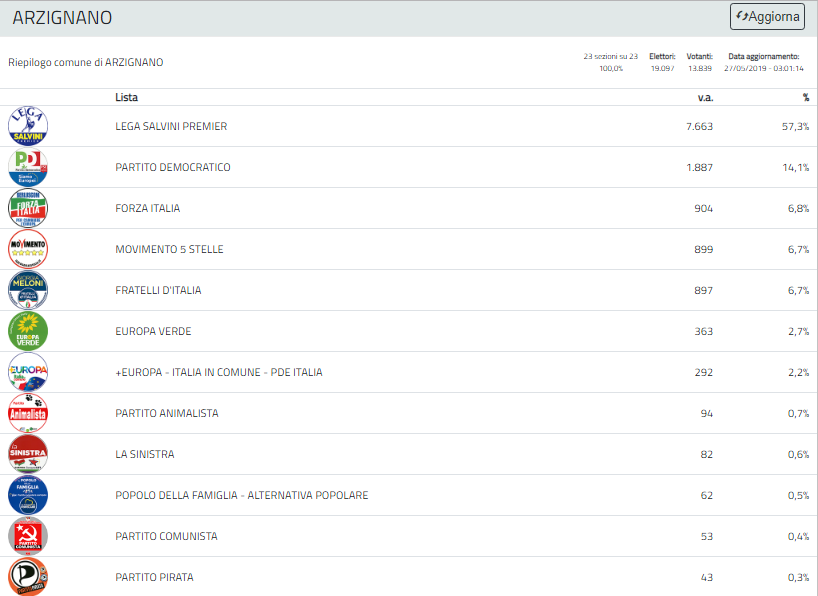Image resolution: width=818 pixels, height=596 pixels.
Task: Click the Partito Pirata logo
Action: (x=28, y=577)
